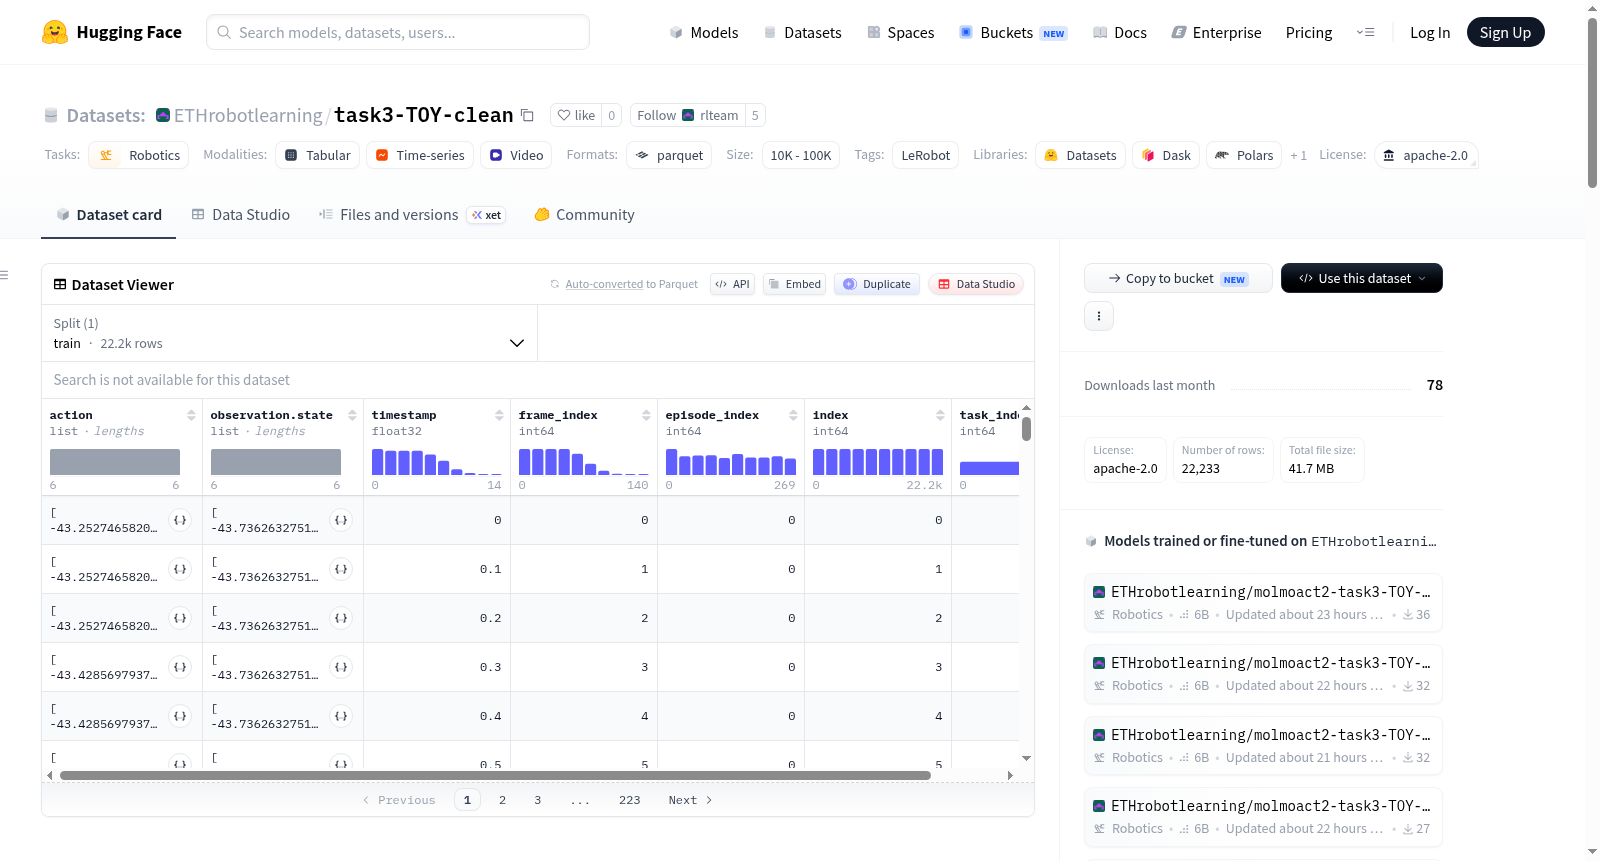Expand action cell in timestamp 0 row
This screenshot has height=861, width=1600.
tap(180, 520)
